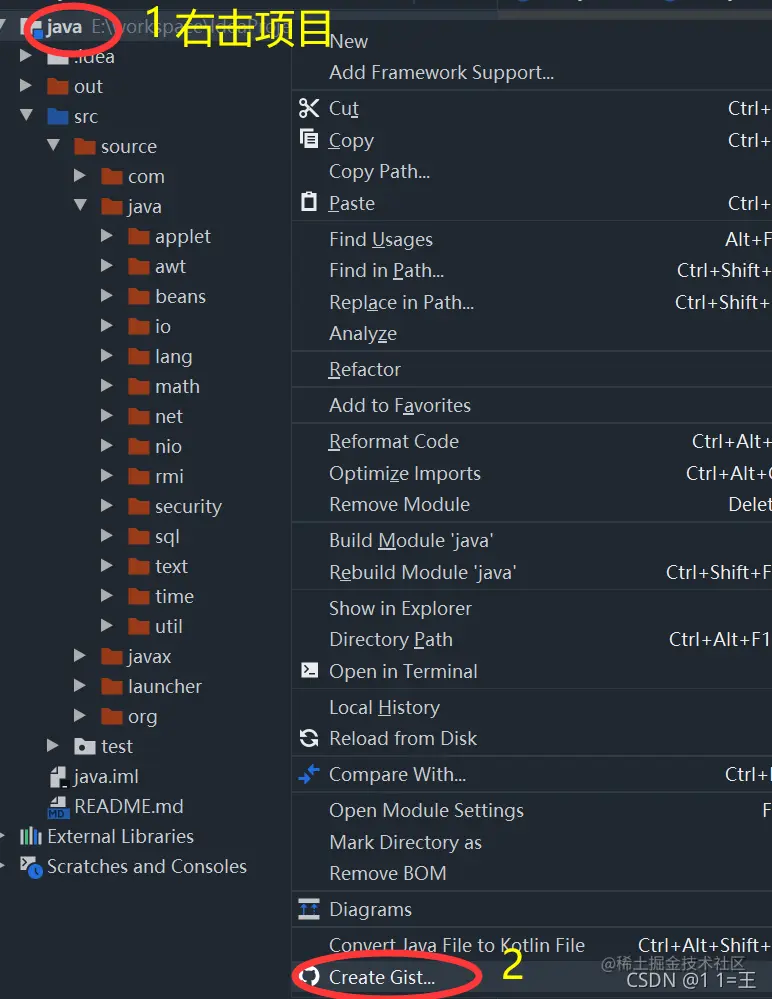Click the javax folder icon
The width and height of the screenshot is (772, 999).
pyautogui.click(x=111, y=656)
